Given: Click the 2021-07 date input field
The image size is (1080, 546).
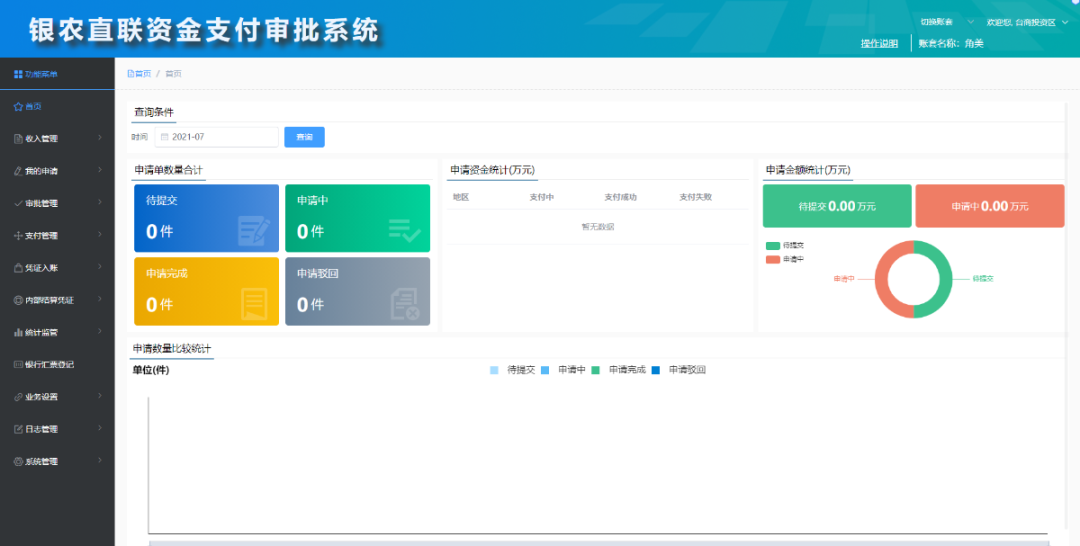Looking at the screenshot, I should click(x=218, y=137).
